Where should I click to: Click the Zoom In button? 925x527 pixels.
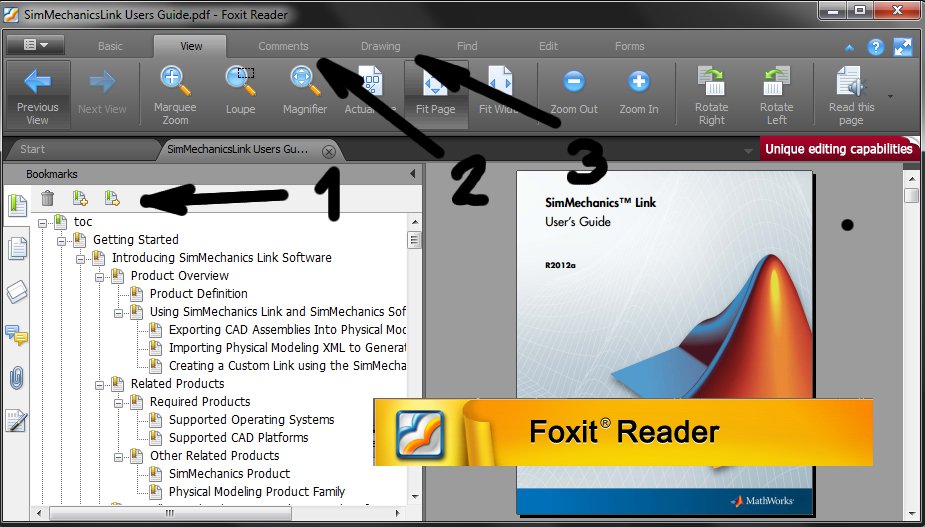[639, 94]
